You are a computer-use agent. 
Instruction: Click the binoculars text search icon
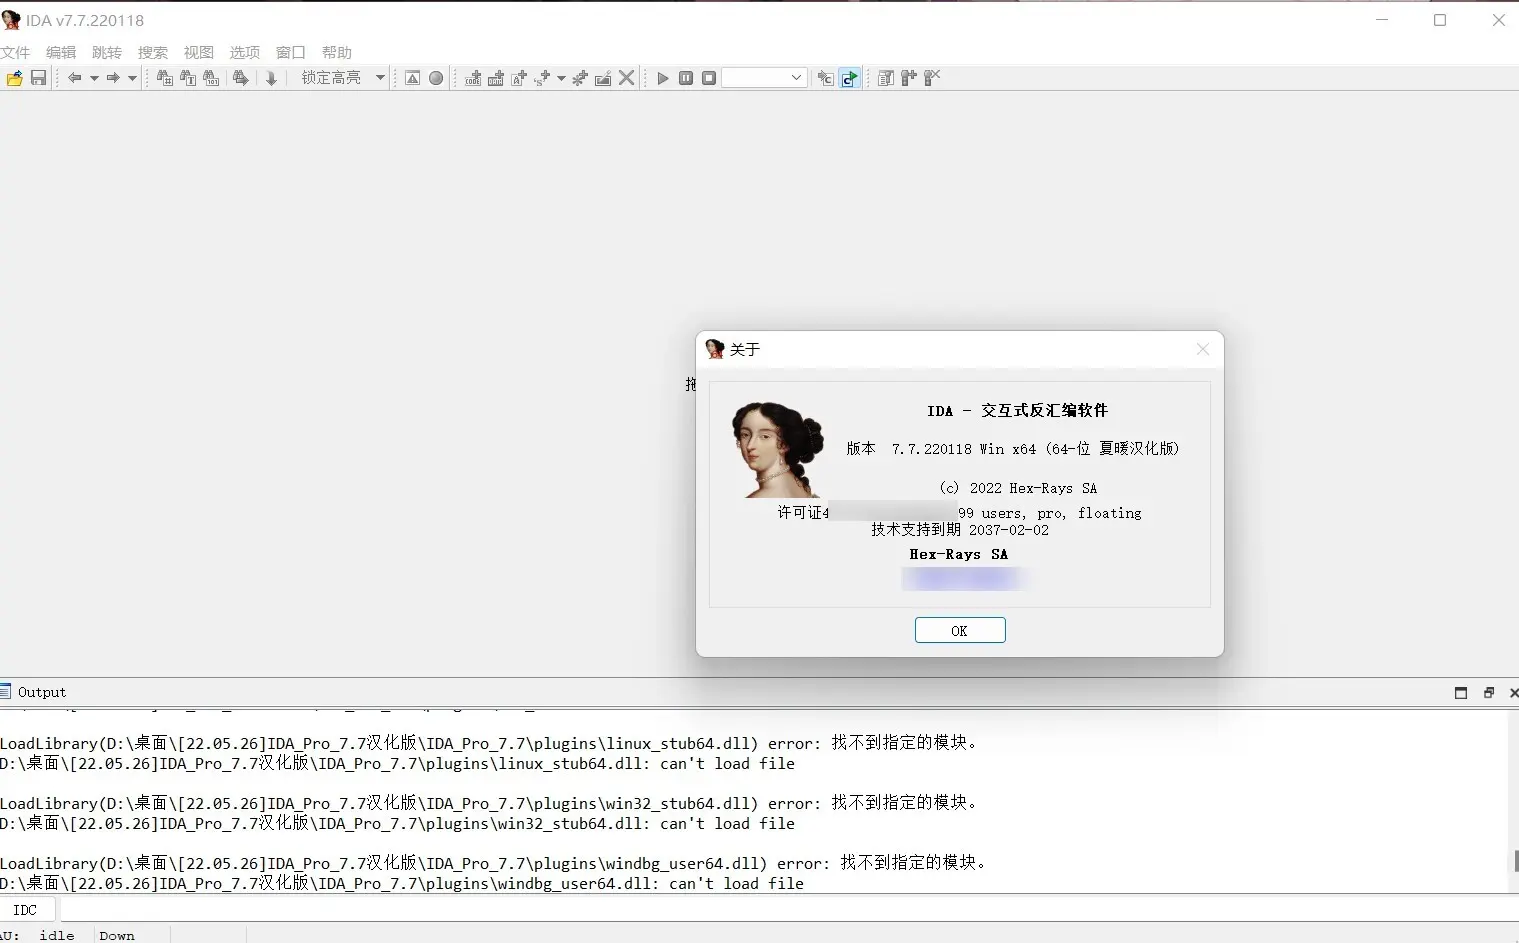click(x=188, y=78)
